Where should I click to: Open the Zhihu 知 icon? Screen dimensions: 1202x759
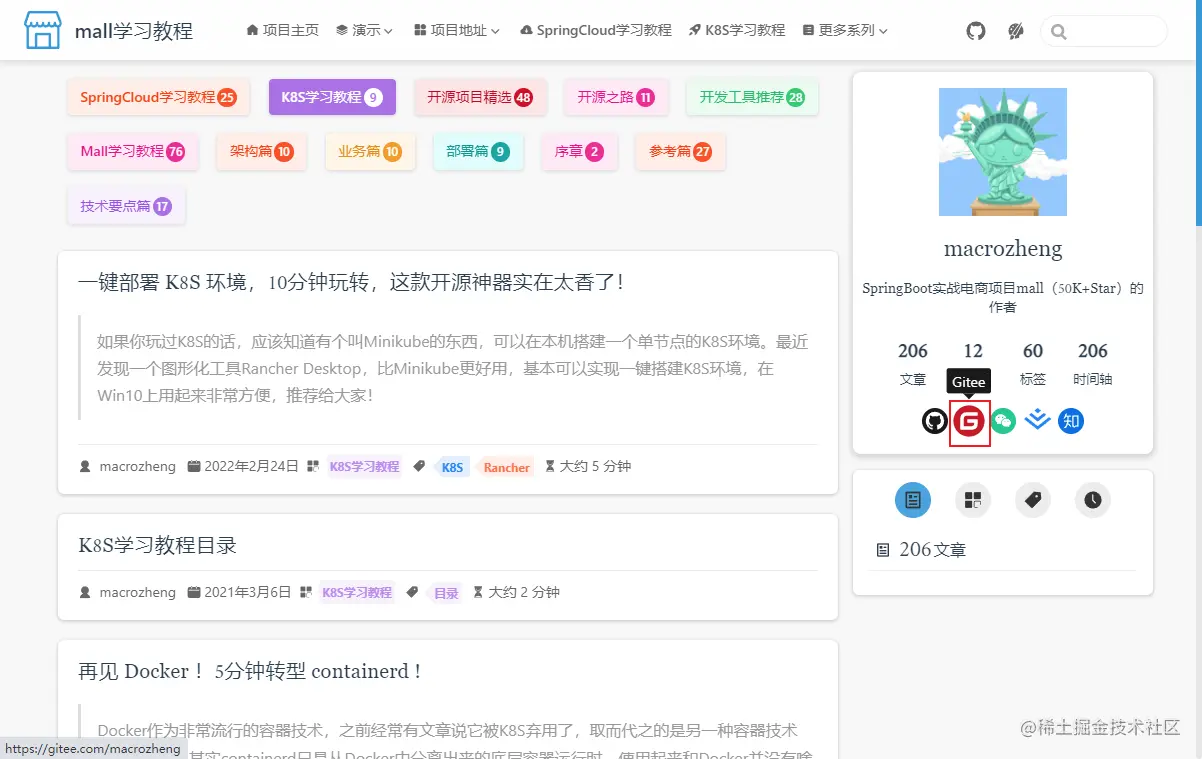coord(1071,421)
